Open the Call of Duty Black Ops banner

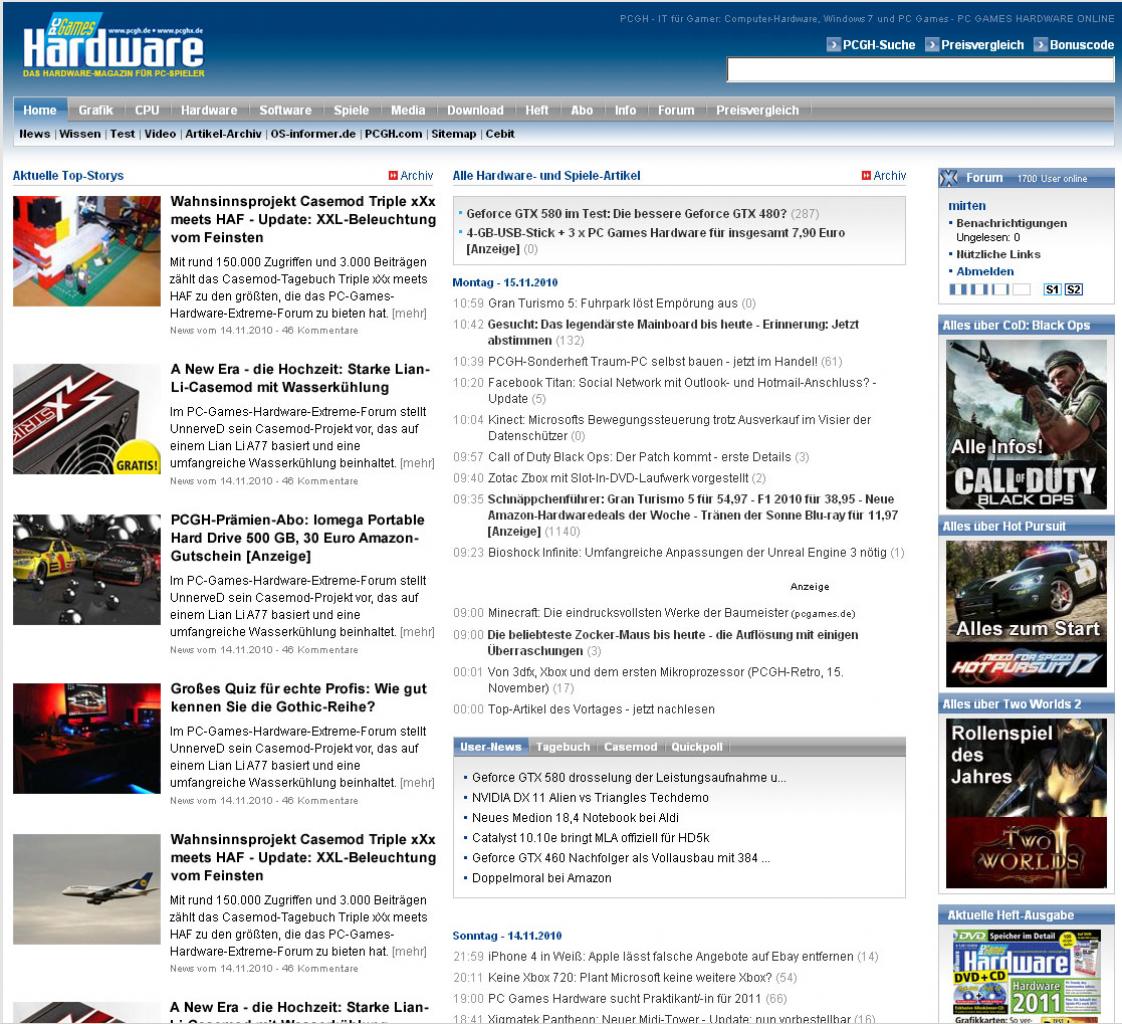(x=1026, y=424)
